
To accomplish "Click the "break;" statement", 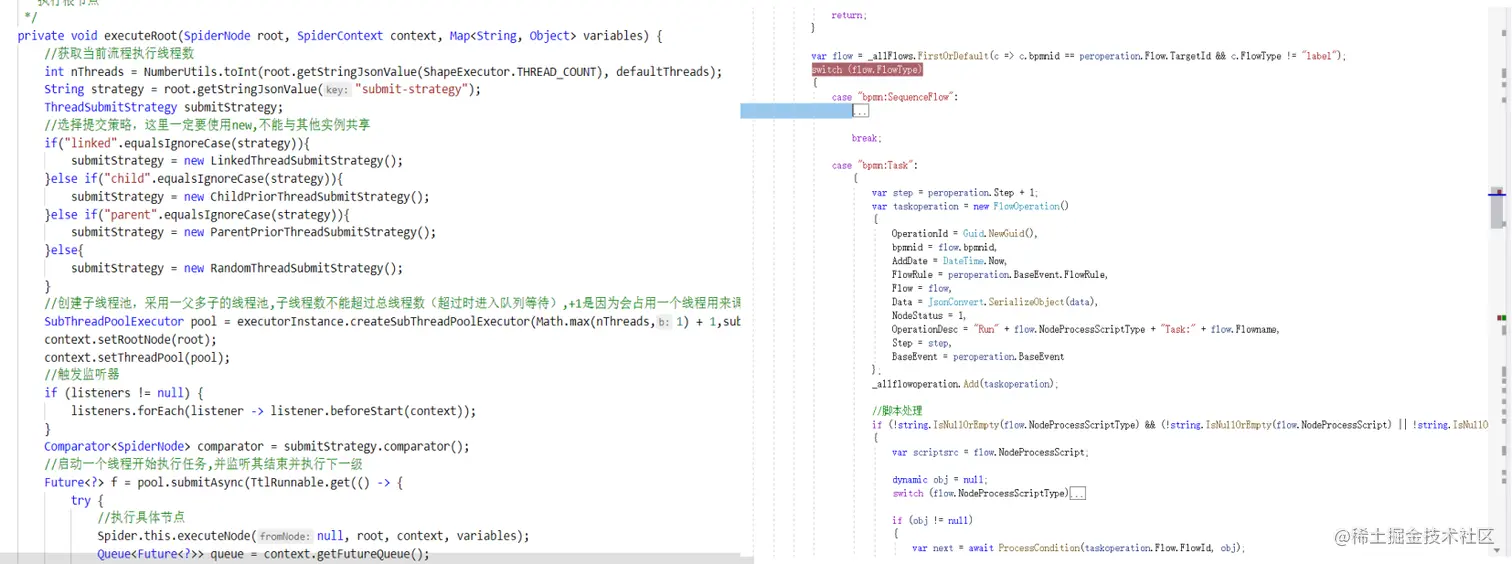I will (867, 138).
